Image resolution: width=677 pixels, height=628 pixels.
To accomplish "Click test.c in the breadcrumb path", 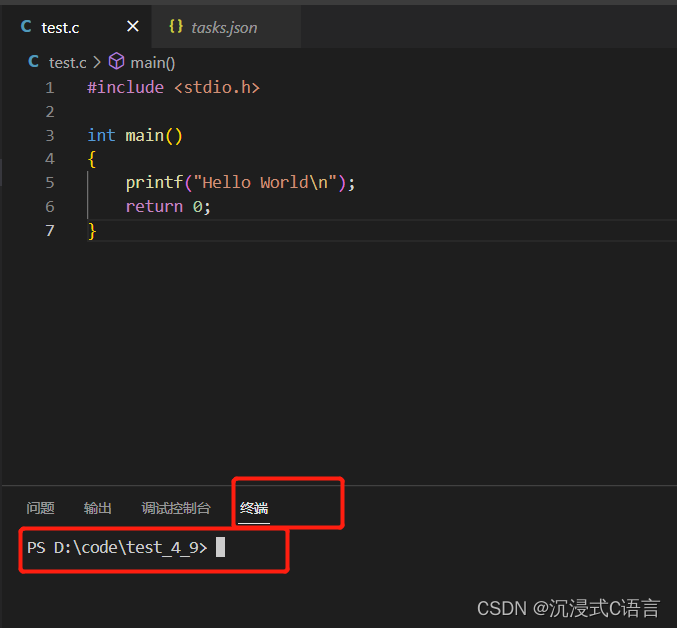I will (67, 63).
